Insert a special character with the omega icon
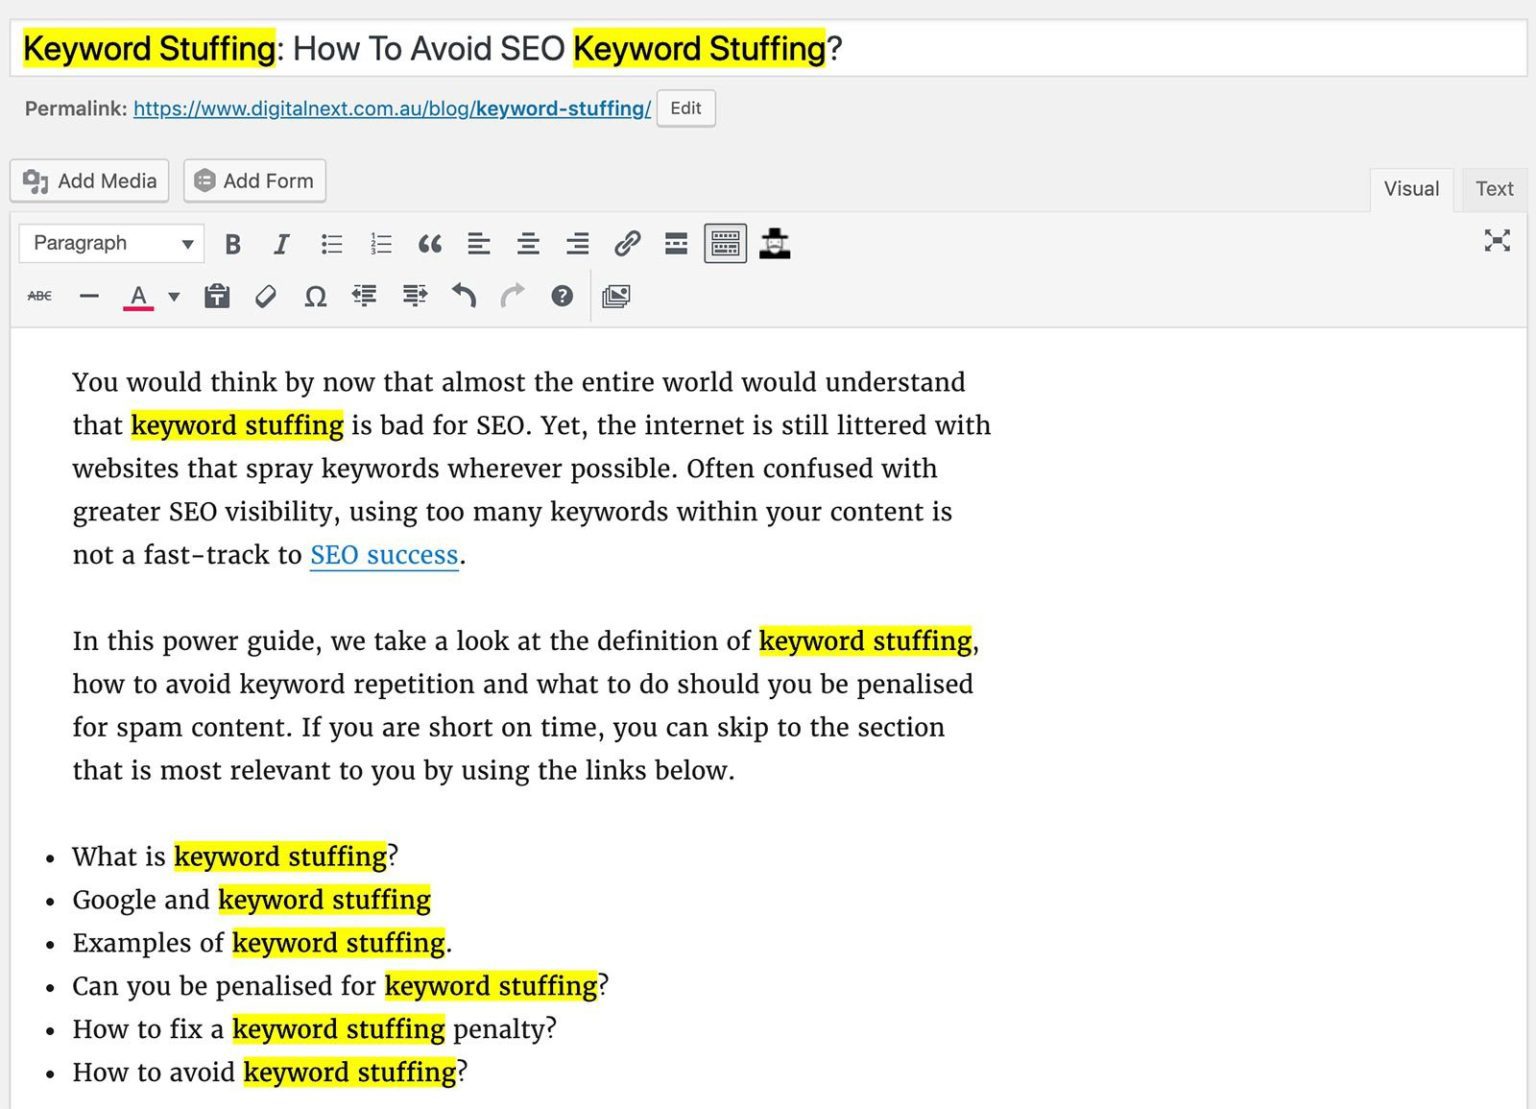The image size is (1536, 1109). (x=314, y=296)
